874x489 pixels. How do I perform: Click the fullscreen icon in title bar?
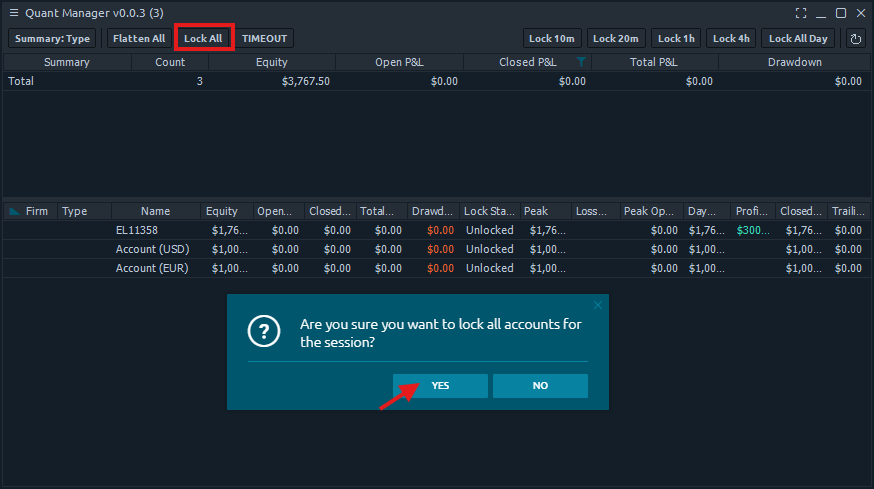[800, 13]
